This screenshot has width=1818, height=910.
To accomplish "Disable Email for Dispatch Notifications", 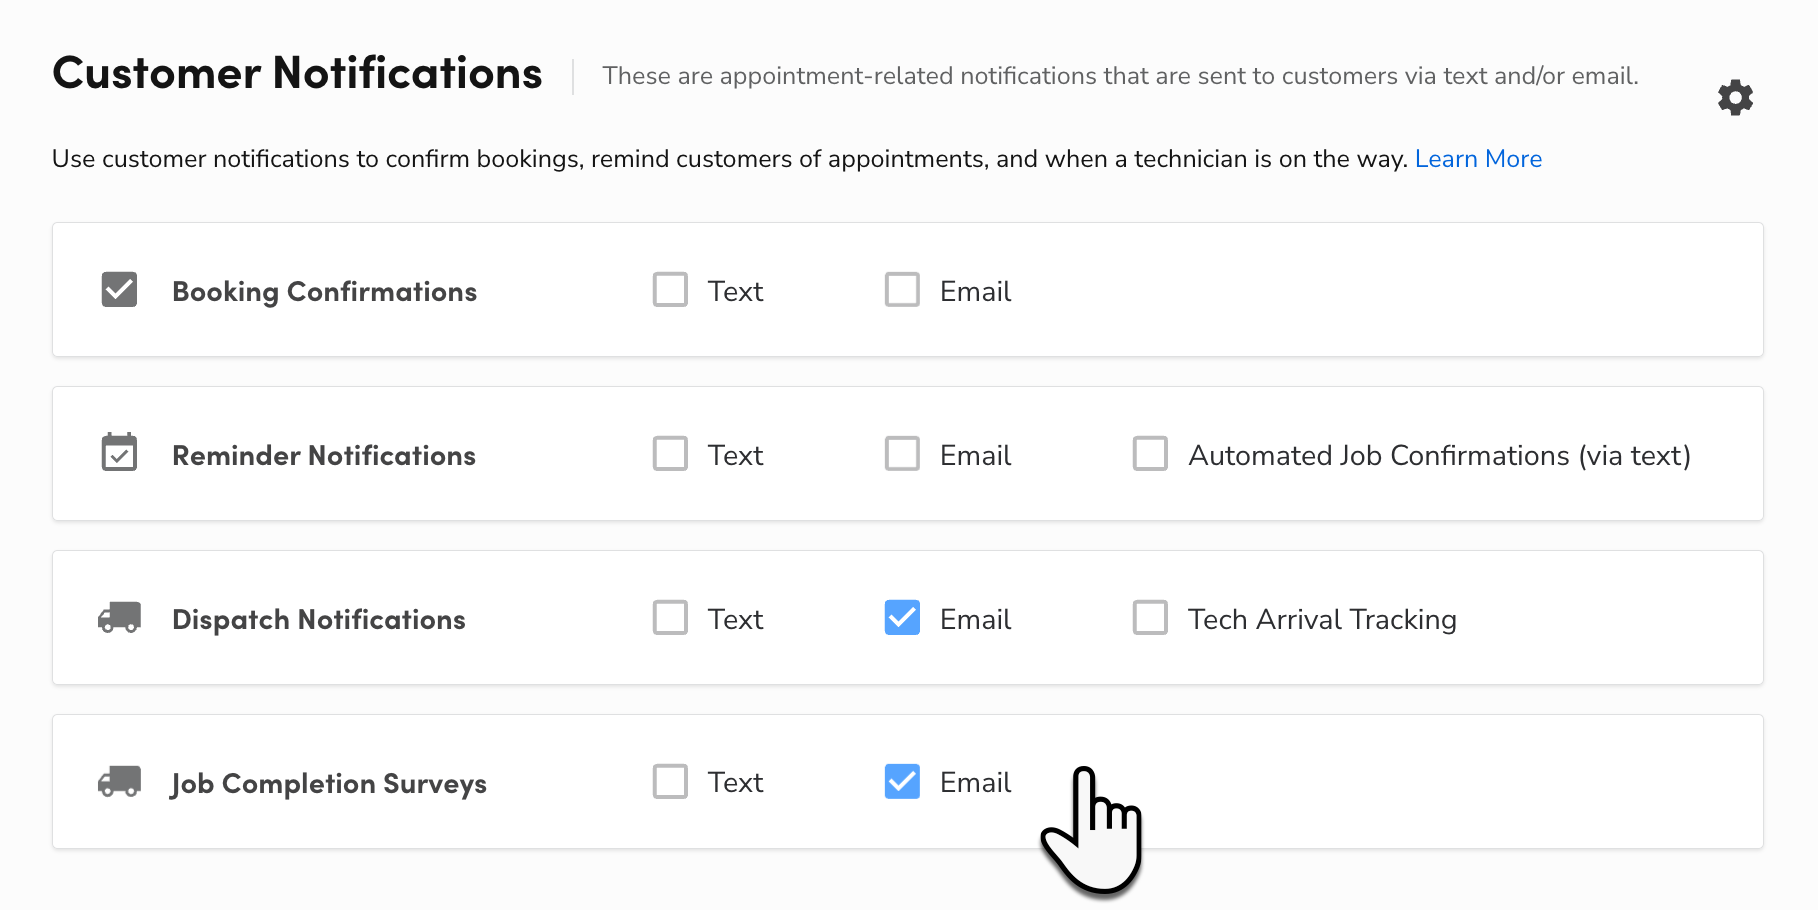I will 902,618.
